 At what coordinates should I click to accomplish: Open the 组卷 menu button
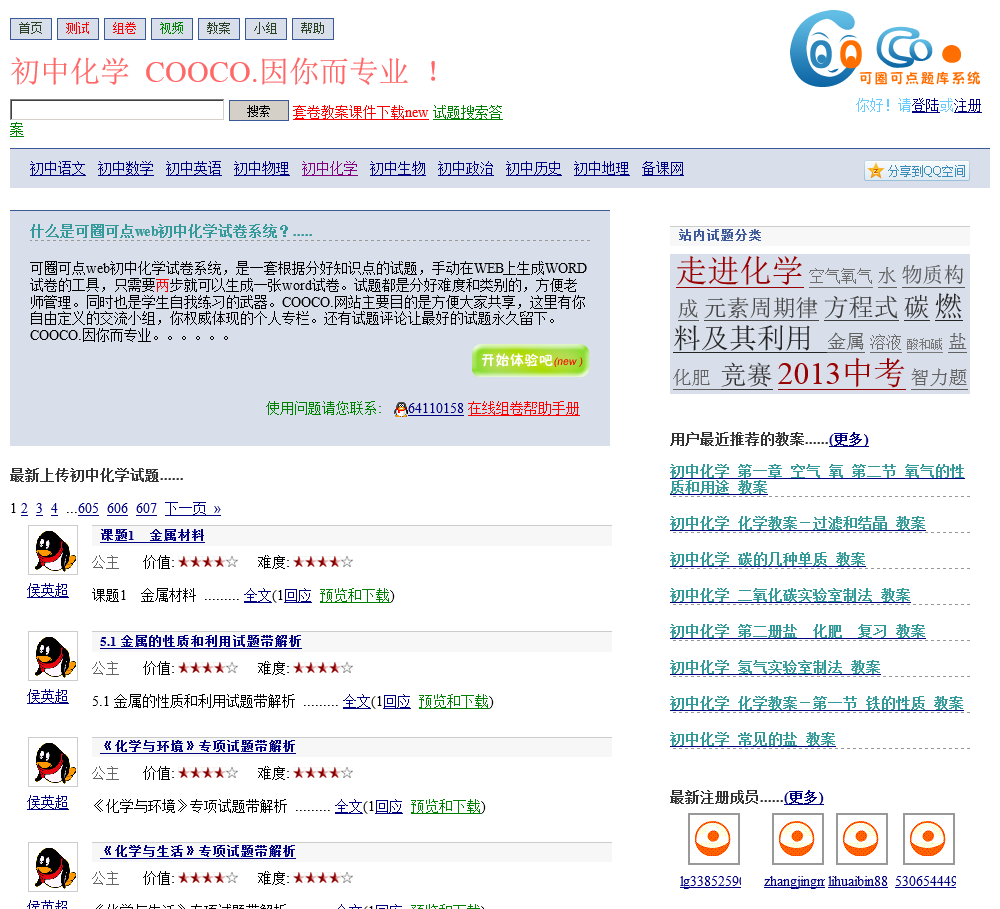pyautogui.click(x=124, y=29)
